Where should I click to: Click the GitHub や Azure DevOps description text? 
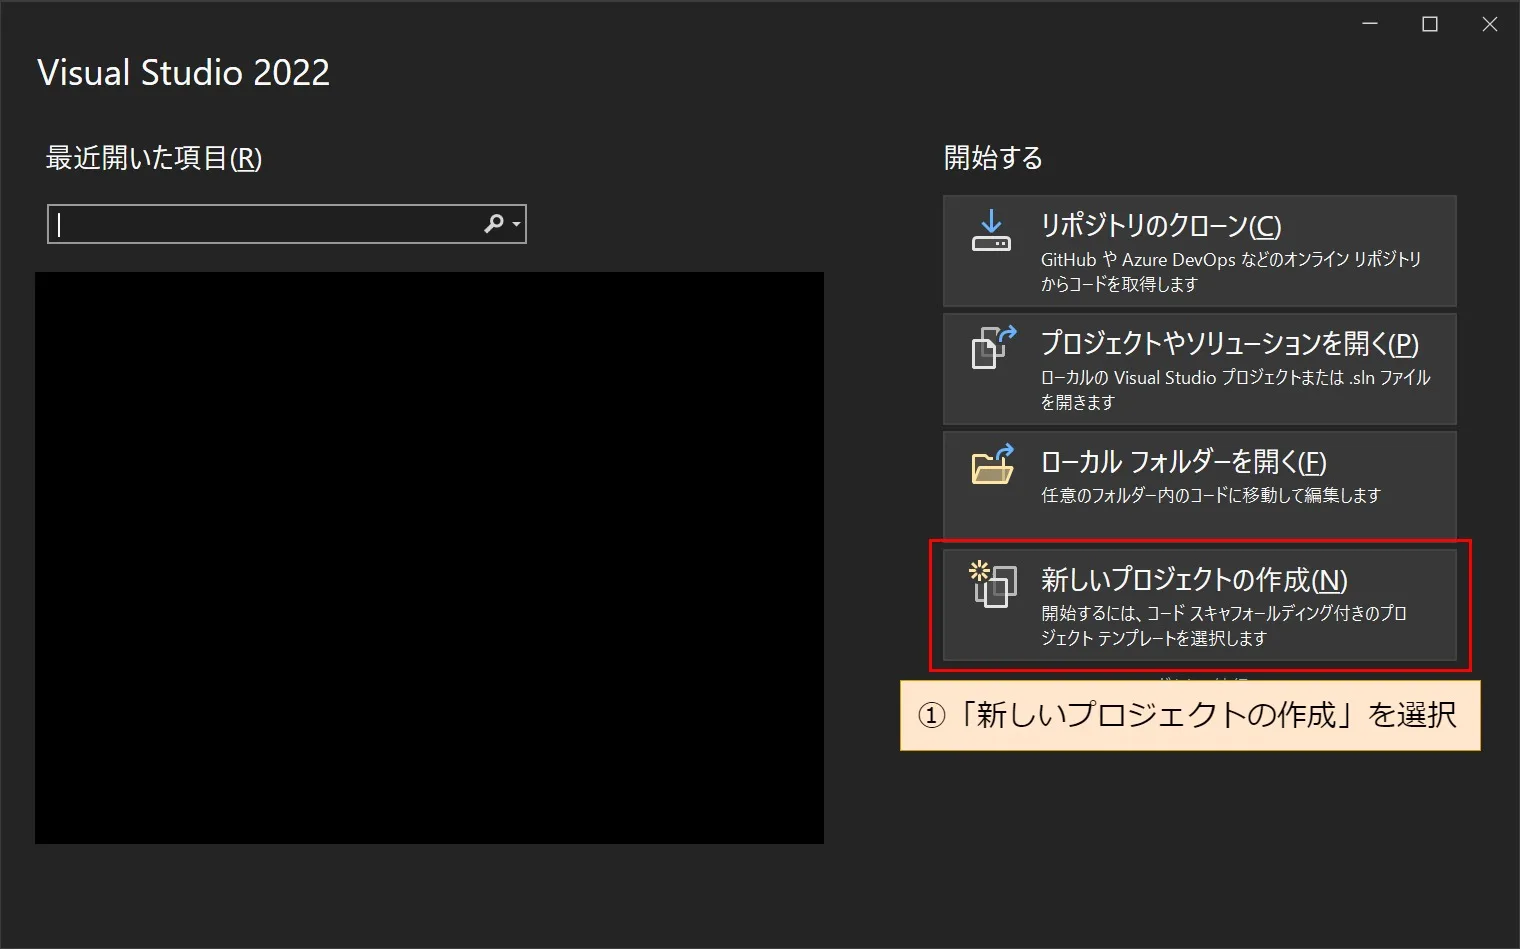1231,271
